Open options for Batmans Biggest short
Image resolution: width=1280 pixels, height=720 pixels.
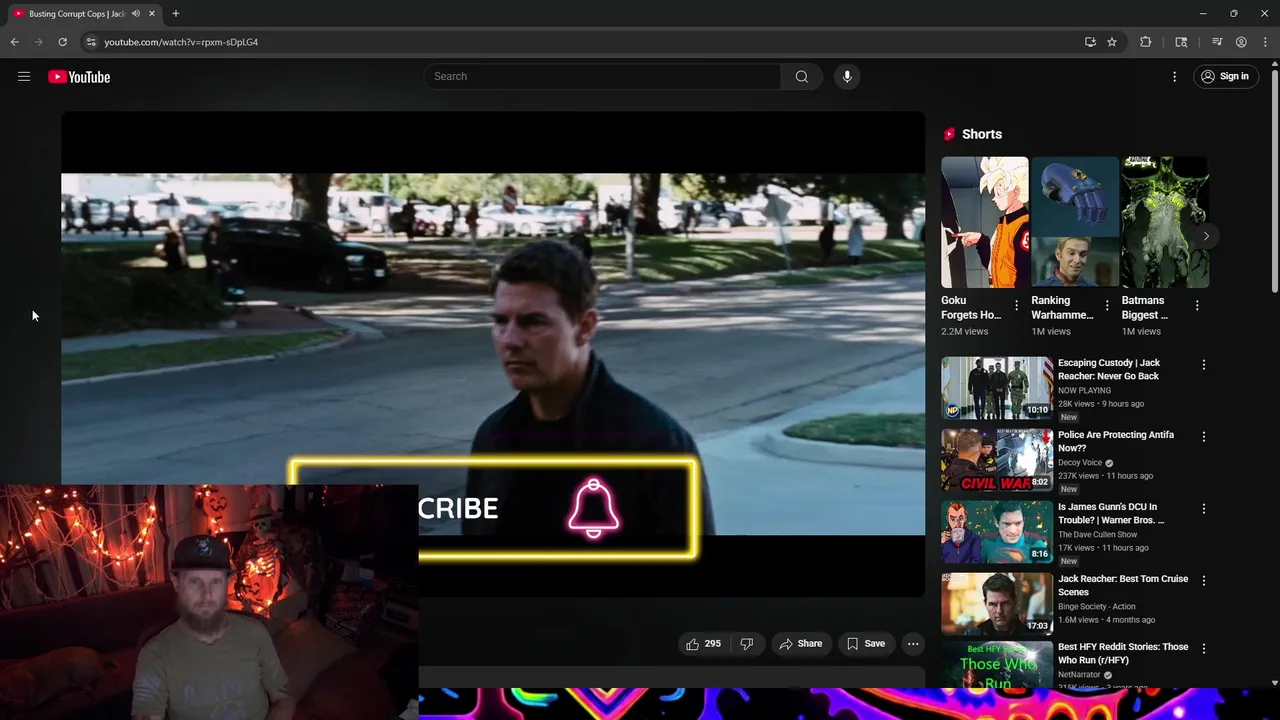pyautogui.click(x=1197, y=305)
